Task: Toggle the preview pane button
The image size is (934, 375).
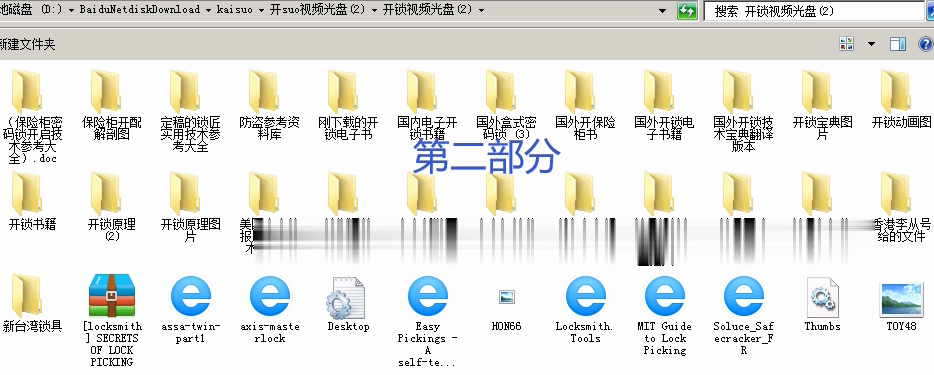Action: click(x=898, y=44)
